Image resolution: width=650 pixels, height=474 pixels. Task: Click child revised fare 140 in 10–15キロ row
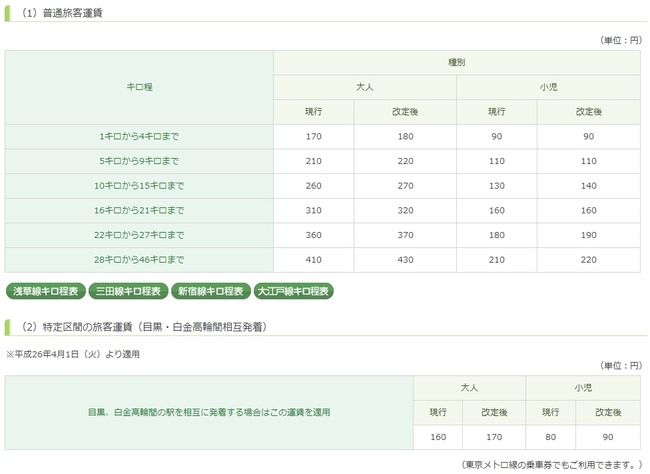tap(589, 186)
